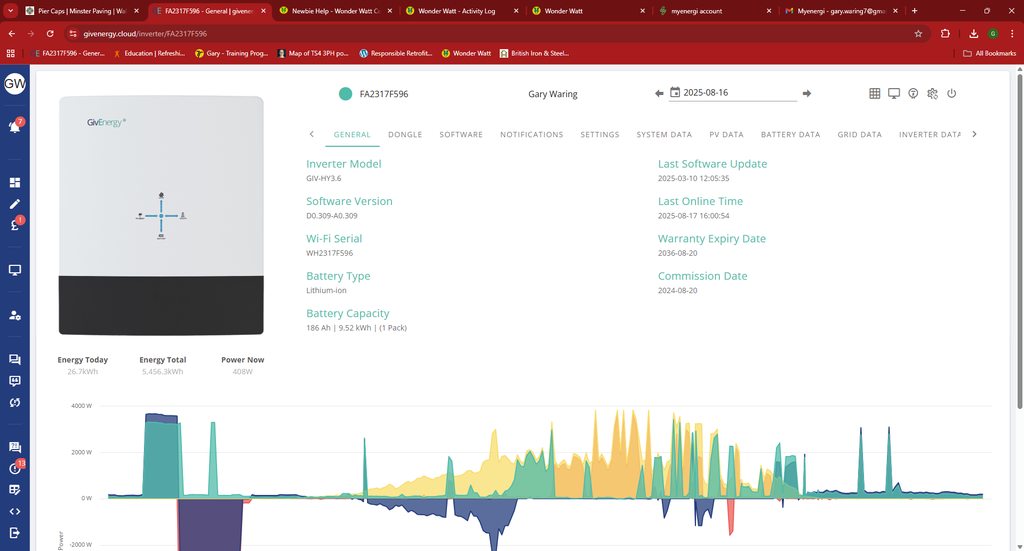Open inverter settings cog icon at top right

tap(932, 93)
